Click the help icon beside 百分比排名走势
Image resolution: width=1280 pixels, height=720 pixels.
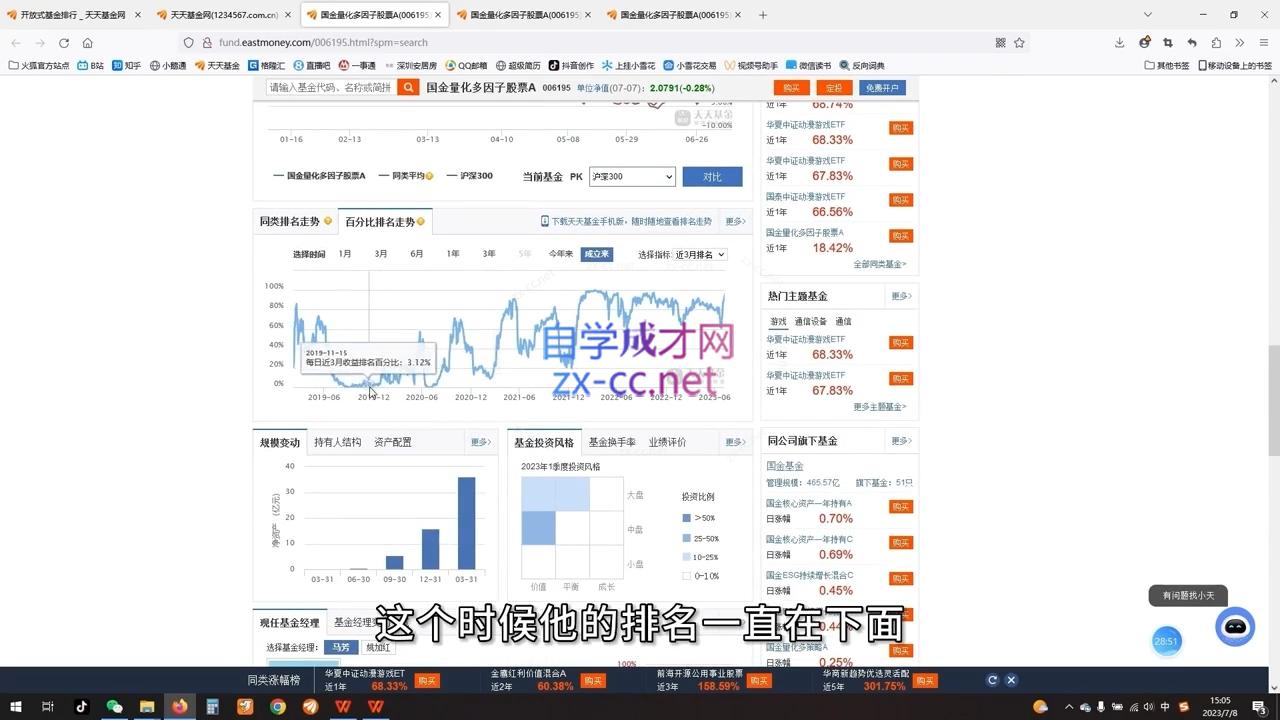coord(421,221)
